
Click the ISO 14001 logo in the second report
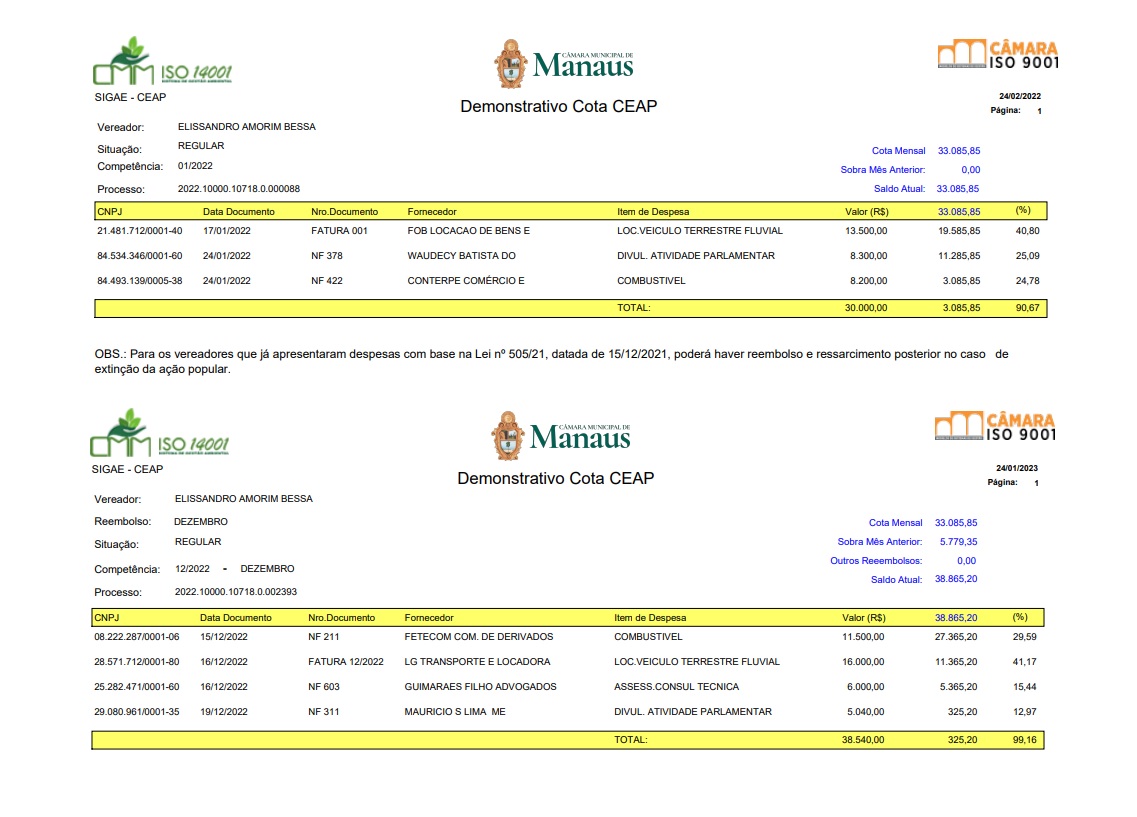(160, 433)
